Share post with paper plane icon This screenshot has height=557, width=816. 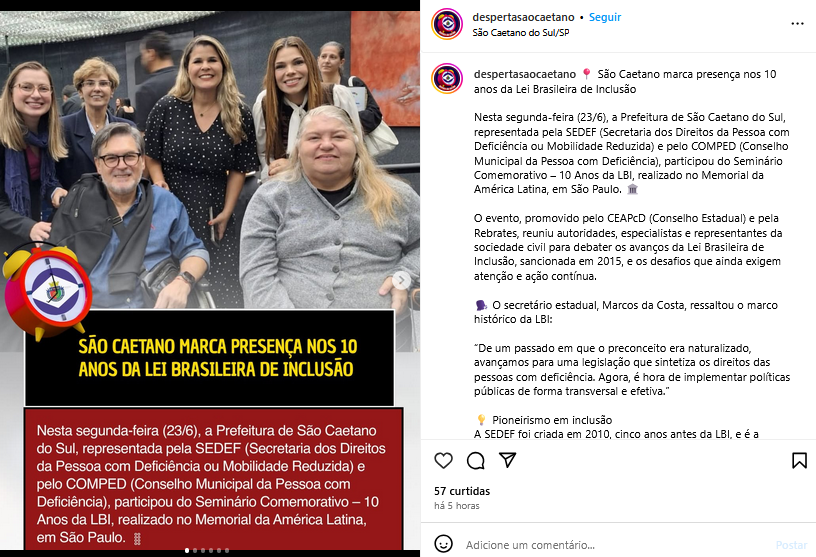507,460
